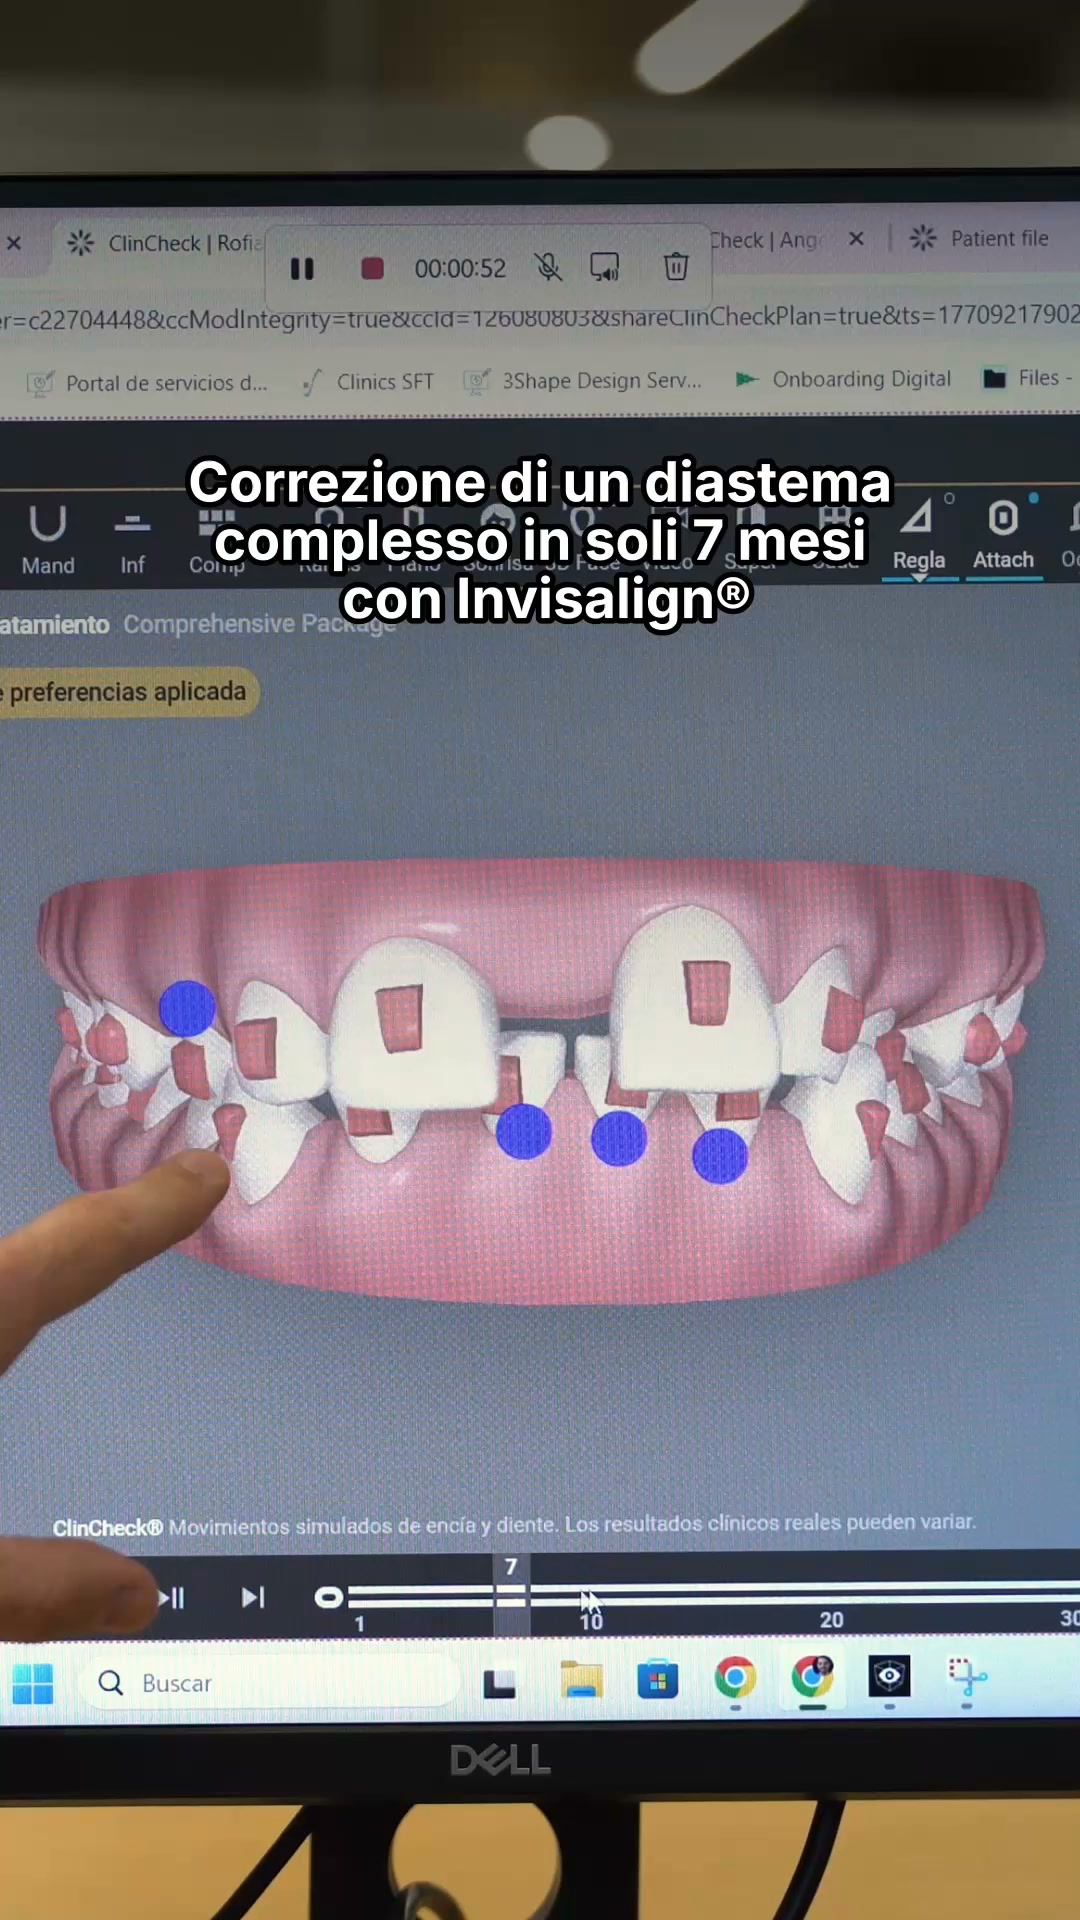This screenshot has width=1080, height=1920.
Task: Step forward to the next stage
Action: pos(253,1597)
